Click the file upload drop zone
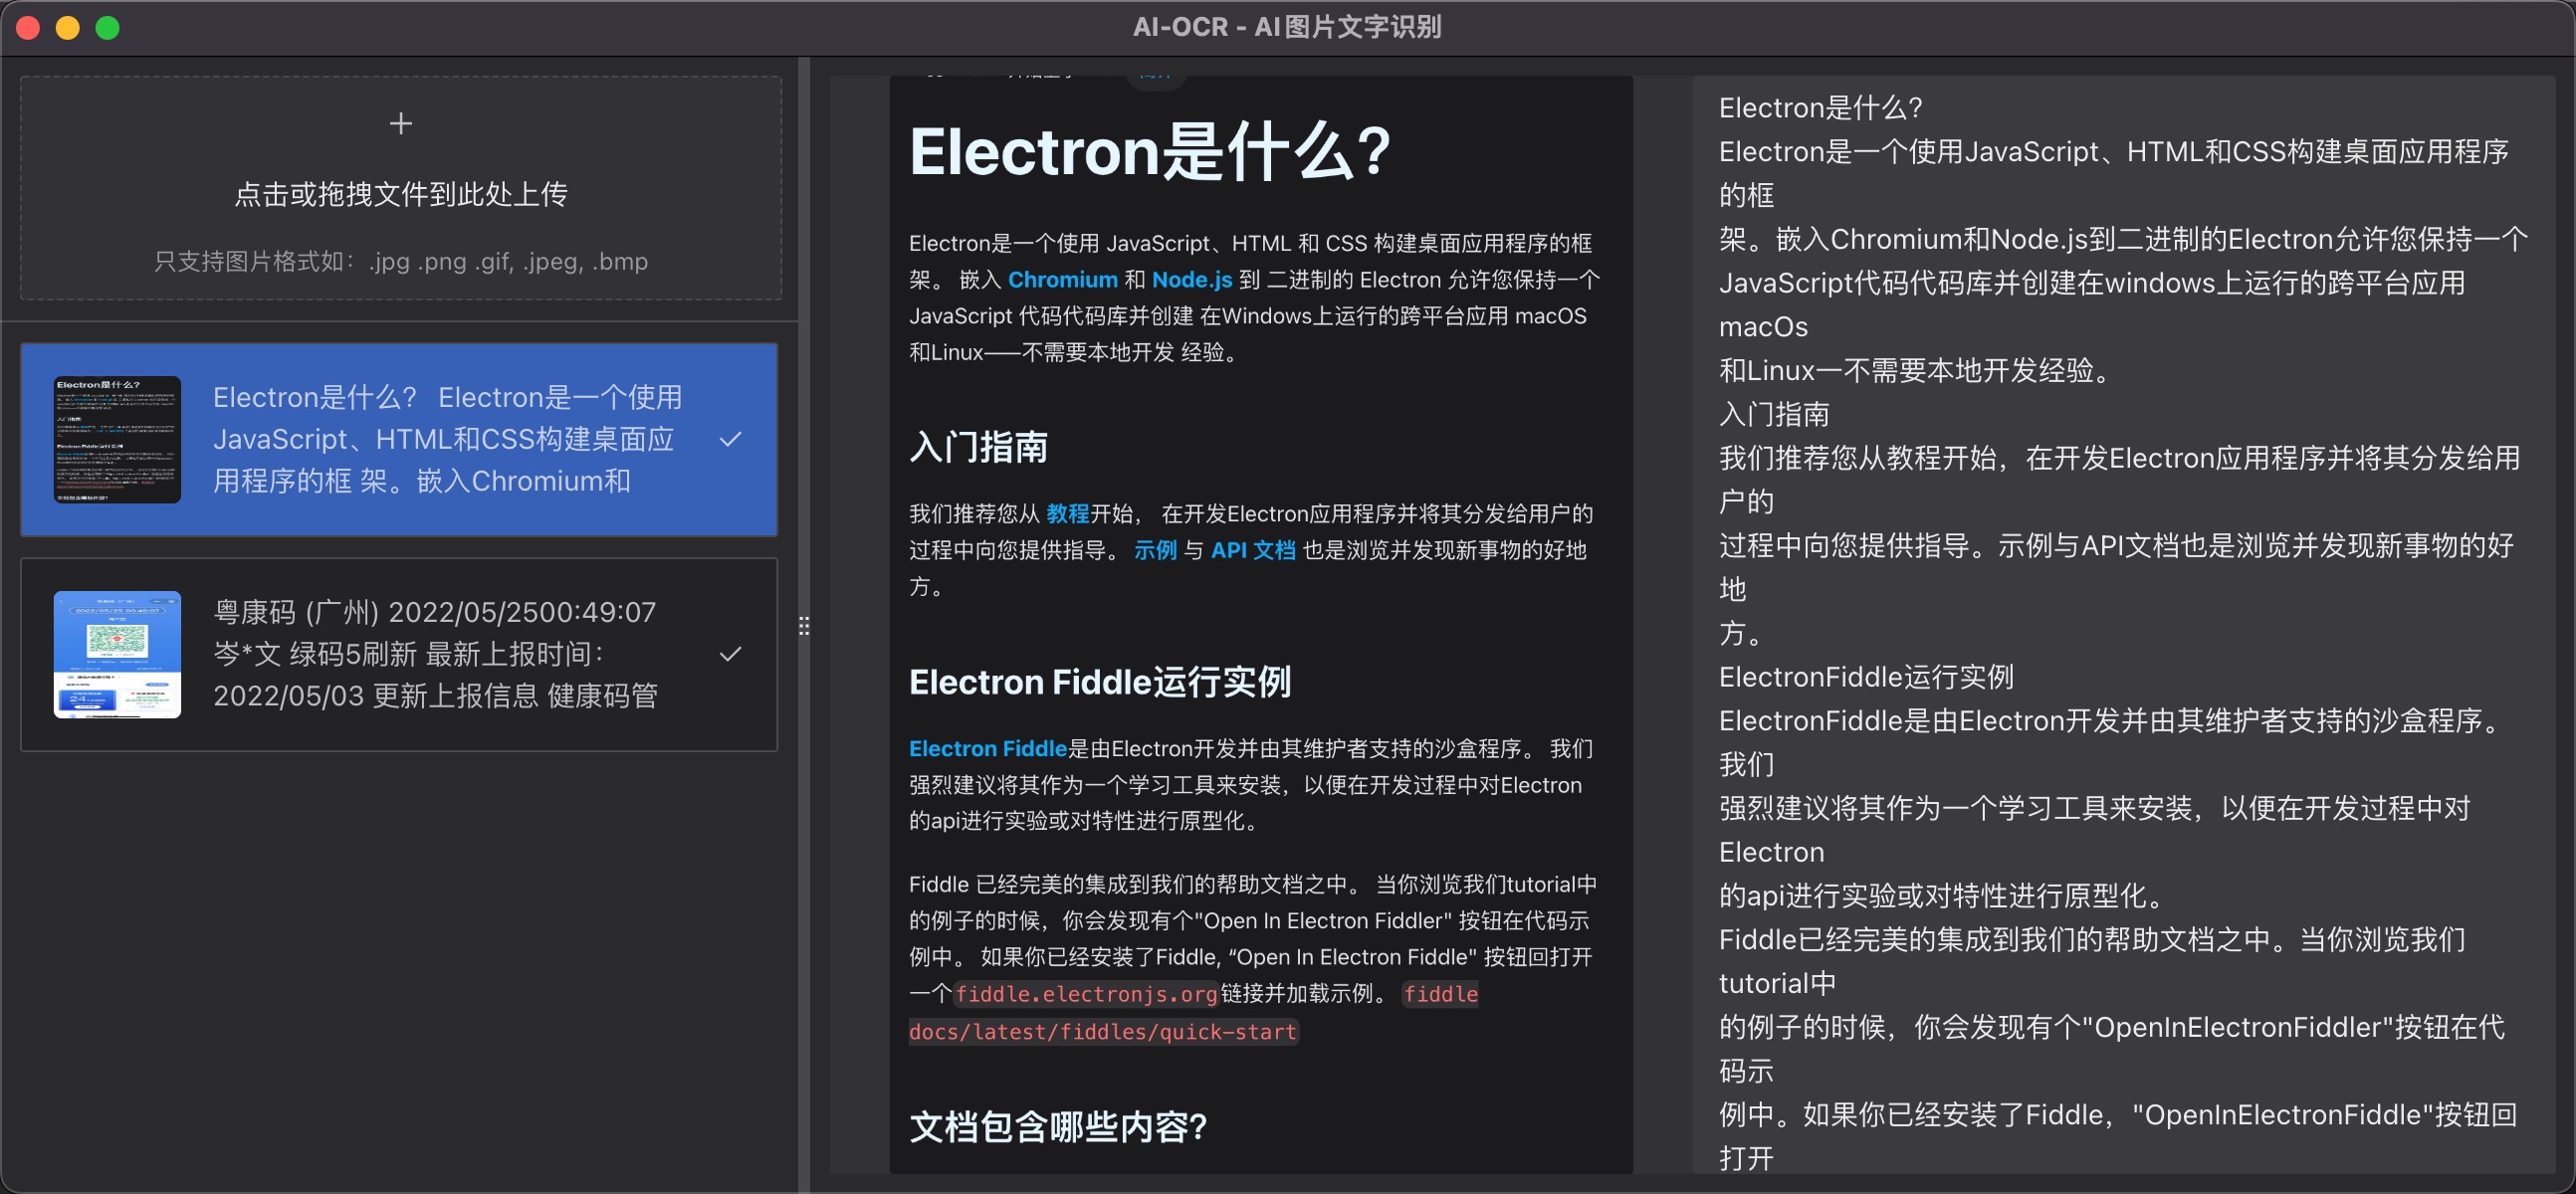2576x1194 pixels. 400,190
